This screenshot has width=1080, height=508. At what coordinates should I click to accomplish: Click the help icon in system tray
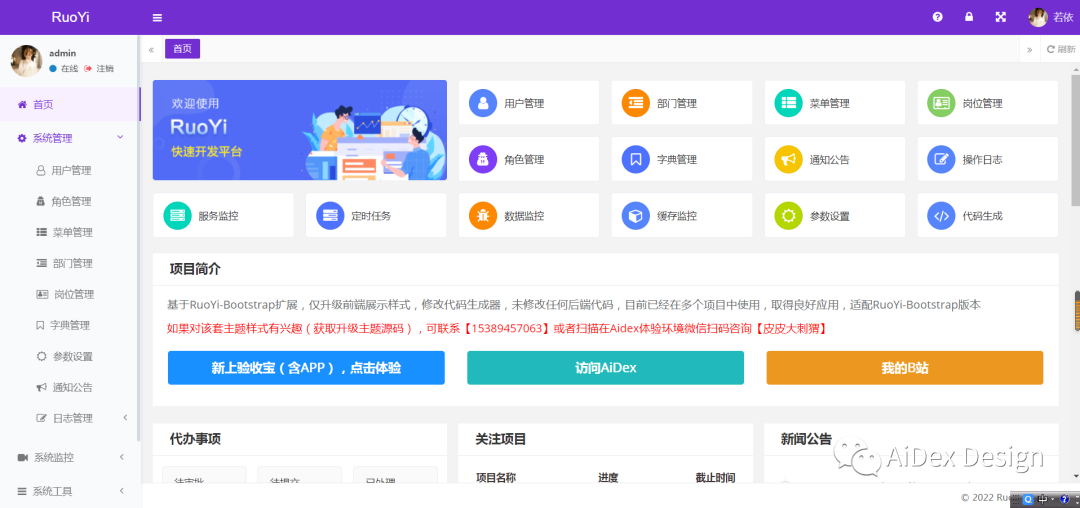(1064, 499)
